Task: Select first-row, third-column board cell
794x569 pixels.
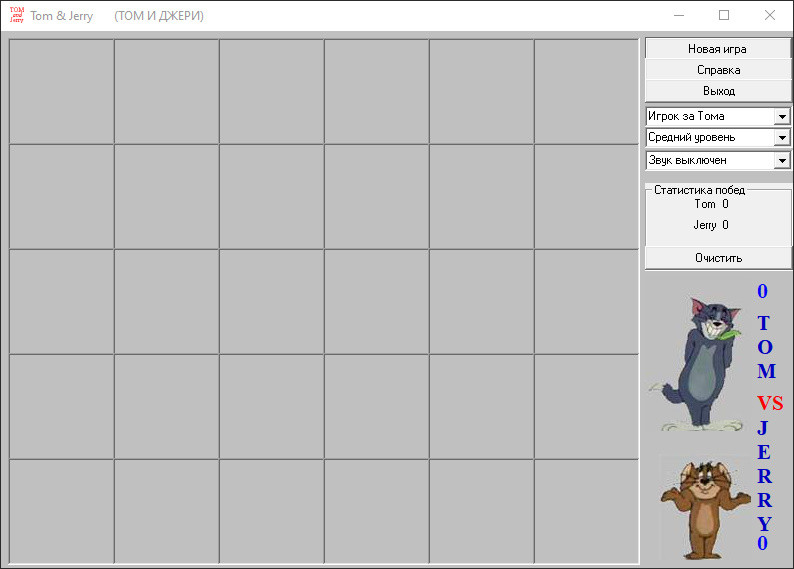Action: (271, 92)
